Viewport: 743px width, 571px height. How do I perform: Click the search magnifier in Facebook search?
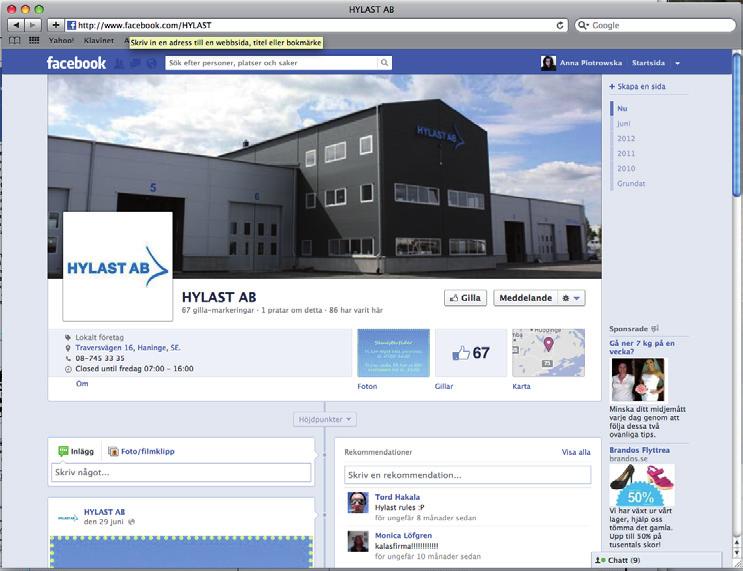point(384,63)
